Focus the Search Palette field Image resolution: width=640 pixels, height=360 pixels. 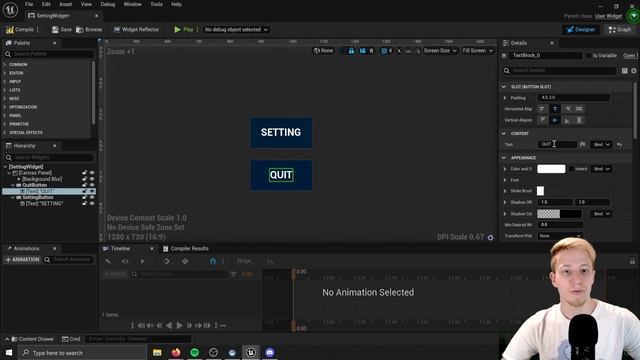pyautogui.click(x=49, y=54)
